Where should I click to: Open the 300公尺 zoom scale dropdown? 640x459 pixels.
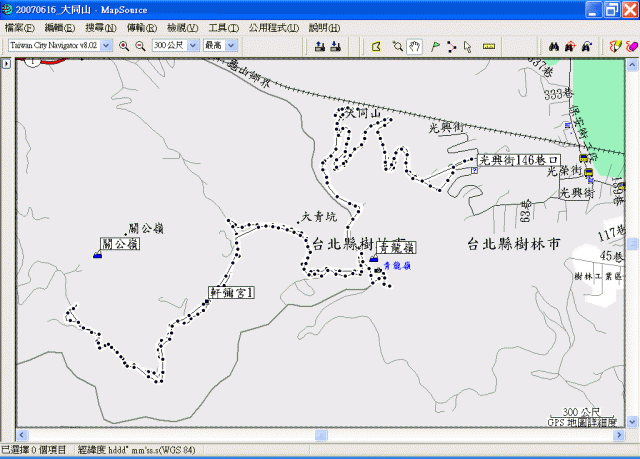click(x=193, y=45)
